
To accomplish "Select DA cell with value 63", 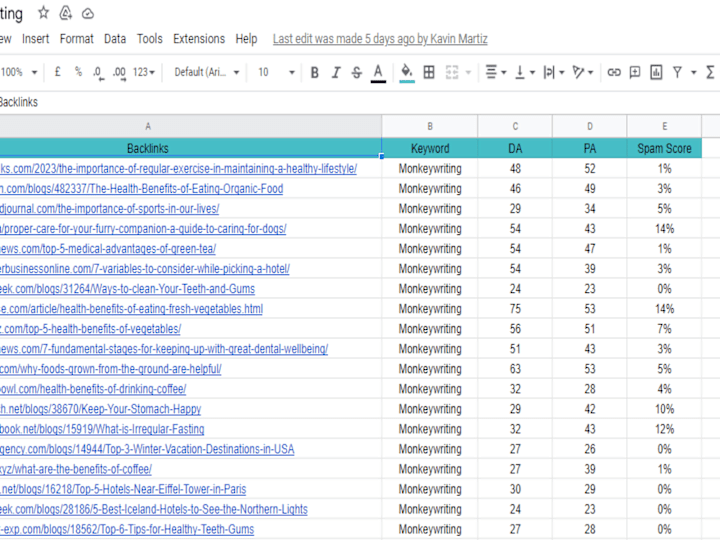I will click(515, 369).
